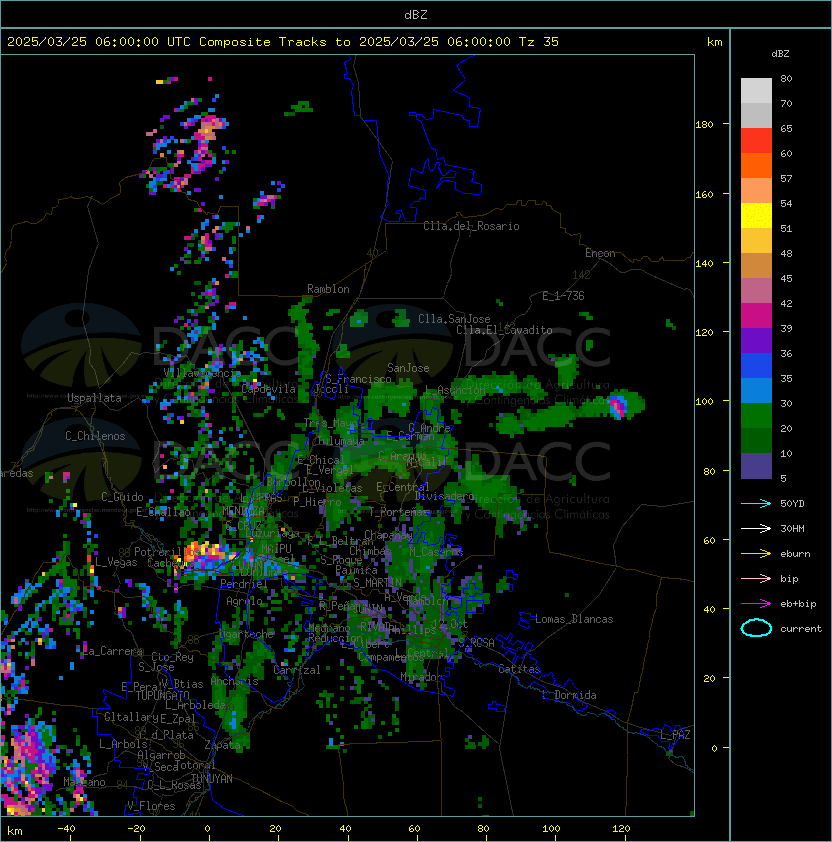
Task: Select the magenta 39–42 dBZ swatch
Action: click(x=756, y=315)
